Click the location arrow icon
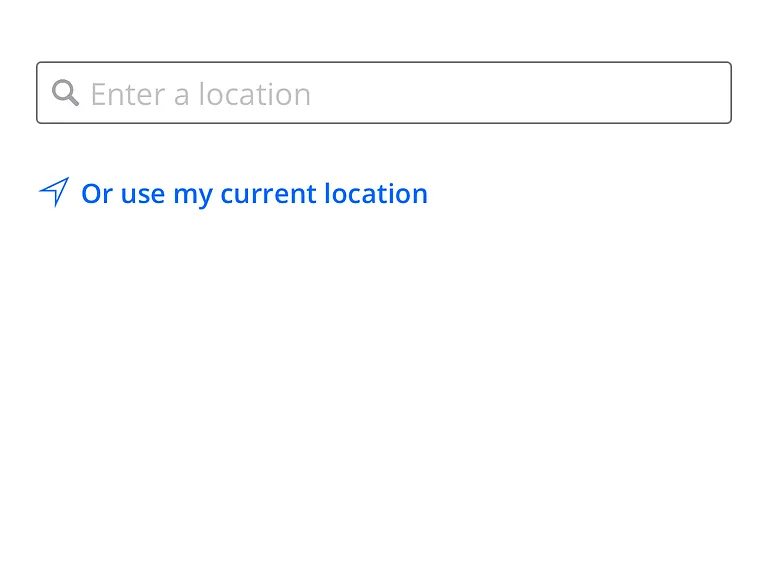This screenshot has width=768, height=576. click(x=54, y=192)
